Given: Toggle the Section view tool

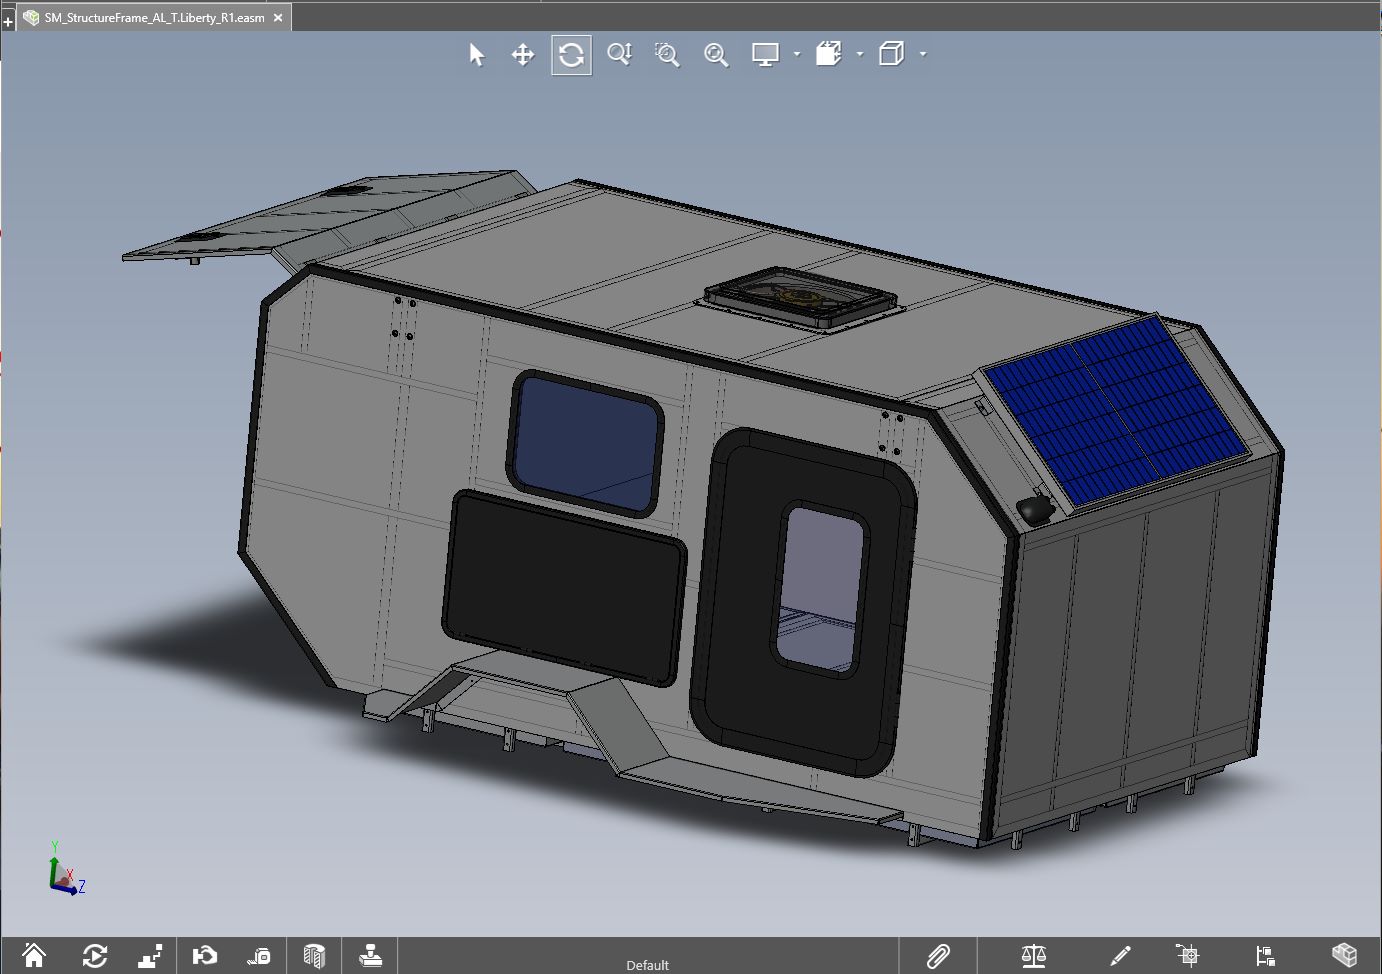Looking at the screenshot, I should pos(314,956).
